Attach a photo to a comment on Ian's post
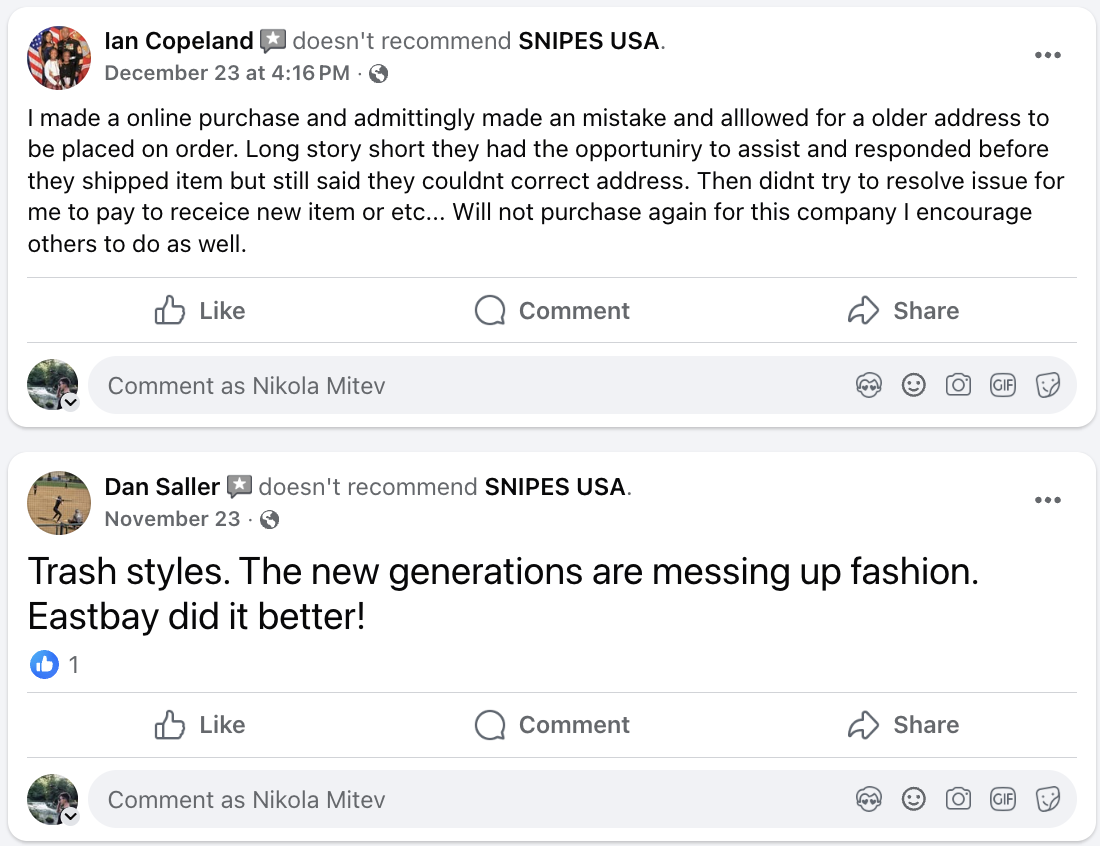 point(958,384)
